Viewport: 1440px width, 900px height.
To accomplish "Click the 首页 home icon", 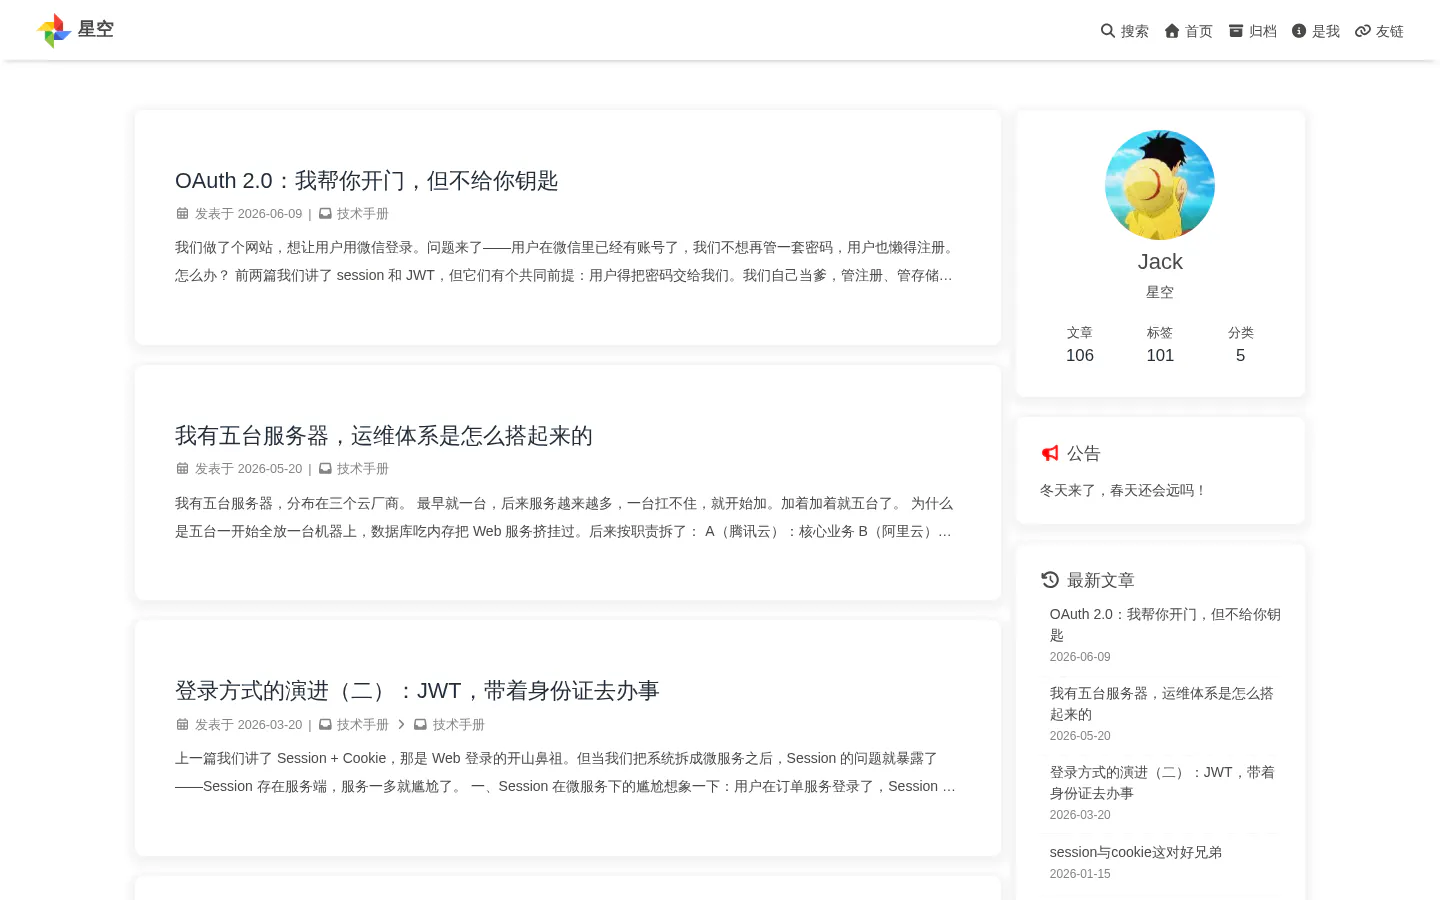I will (1172, 31).
